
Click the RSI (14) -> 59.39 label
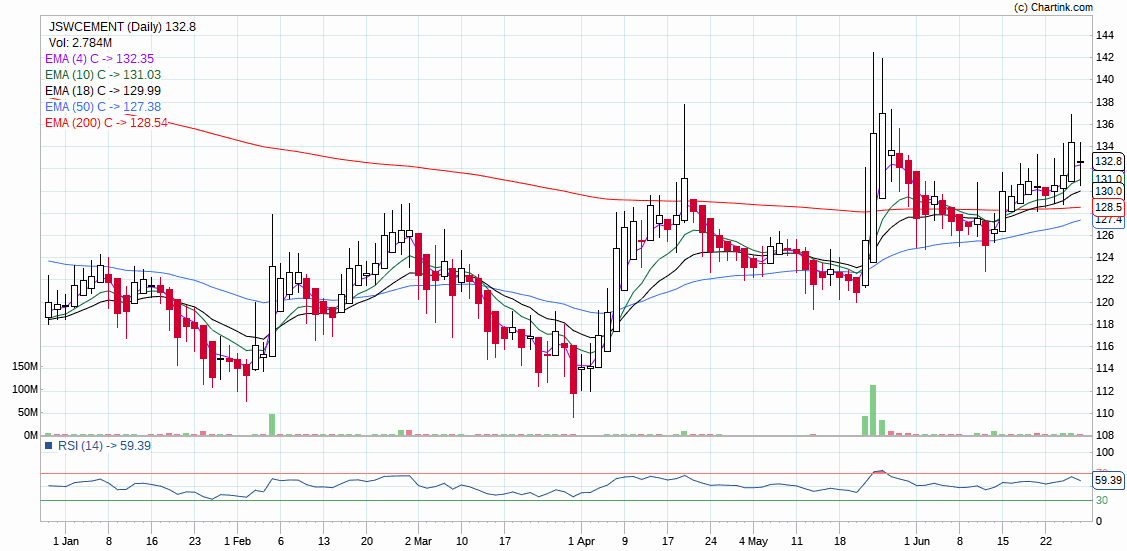103,445
